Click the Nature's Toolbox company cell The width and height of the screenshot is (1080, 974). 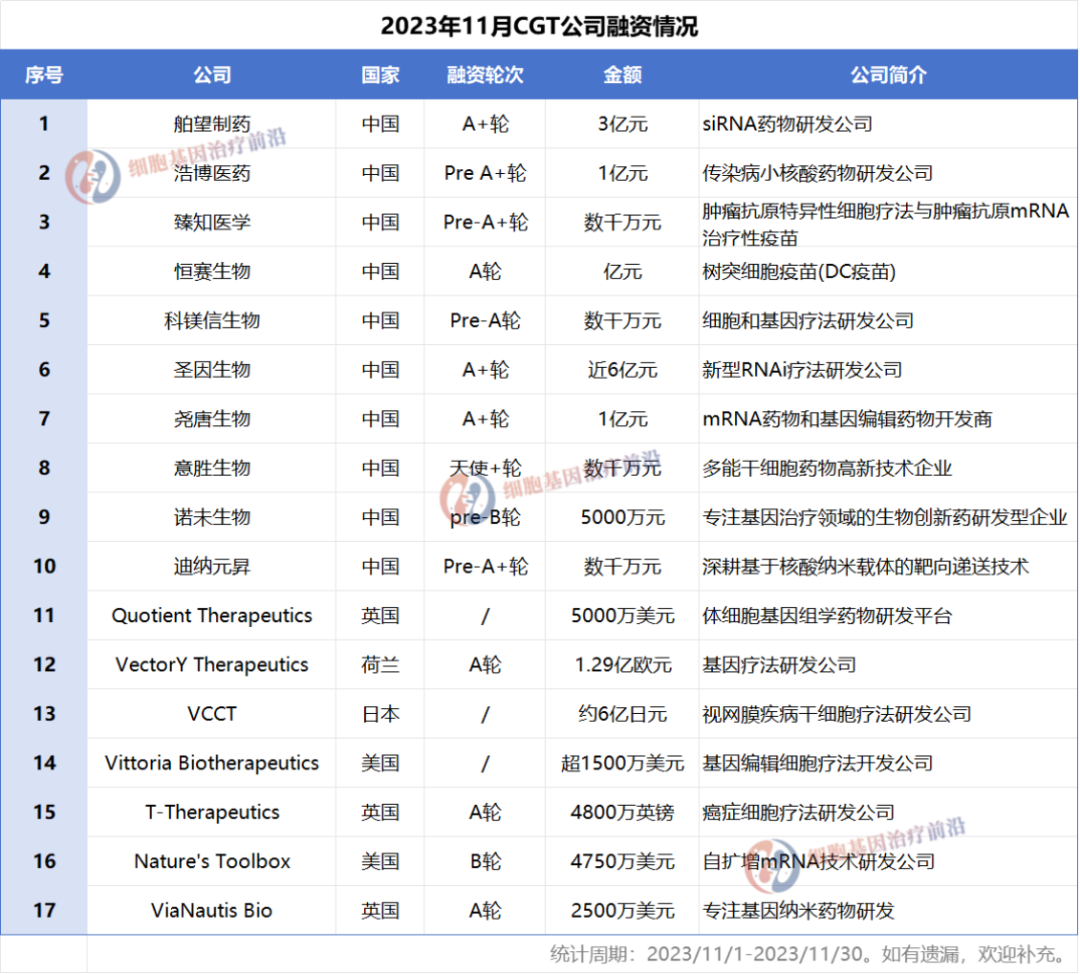click(x=212, y=861)
